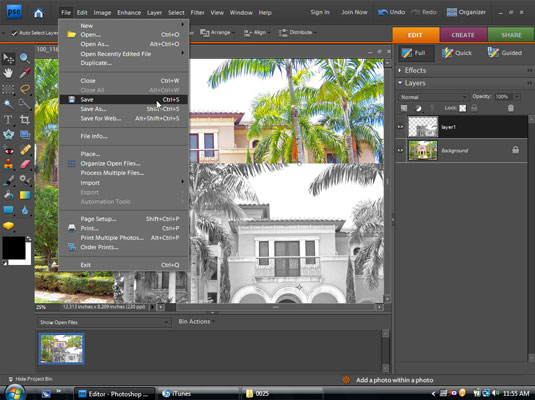Image resolution: width=535 pixels, height=400 pixels.
Task: Open the Normal blend mode dropdown
Action: pyautogui.click(x=433, y=97)
